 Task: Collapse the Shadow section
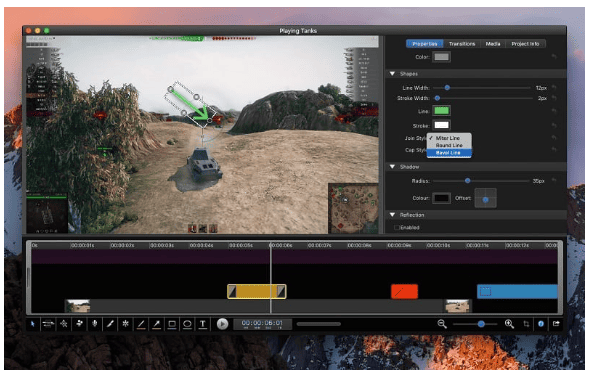pos(392,166)
